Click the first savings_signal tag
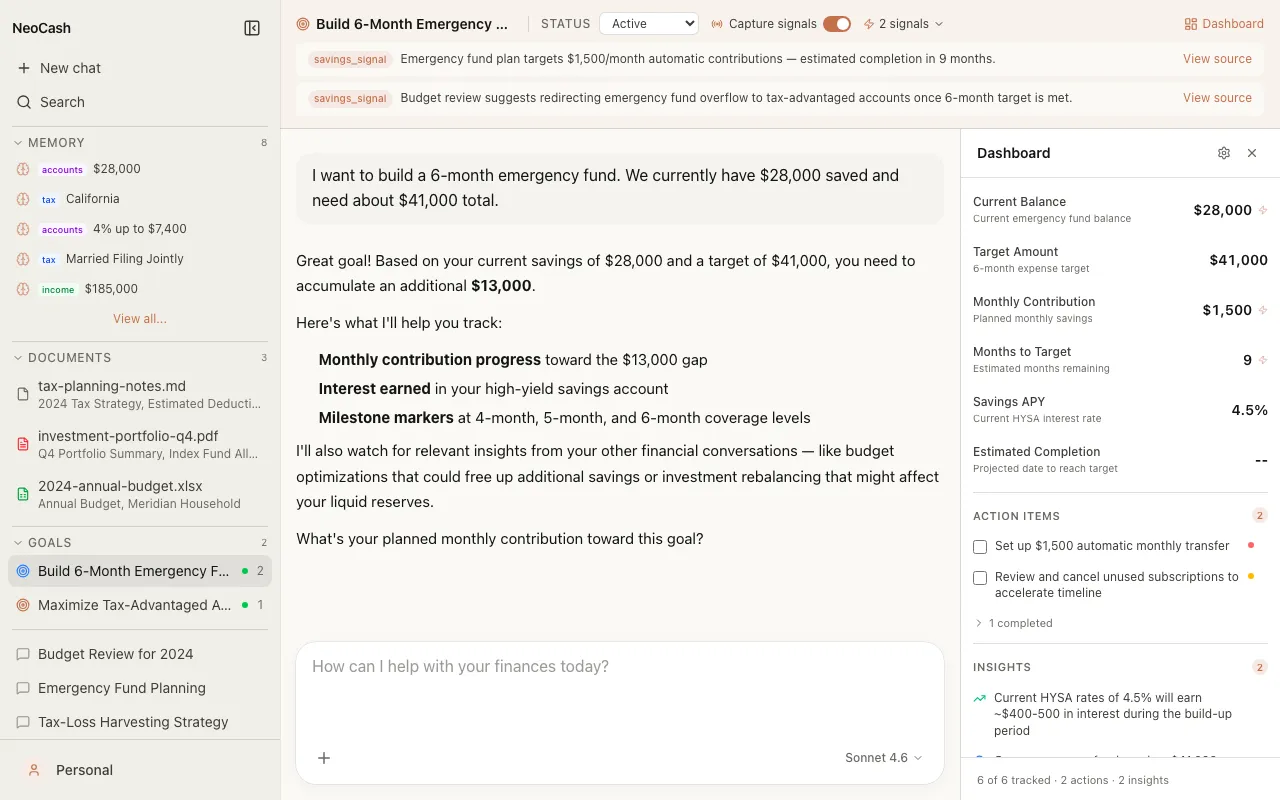This screenshot has width=1280, height=800. click(350, 59)
